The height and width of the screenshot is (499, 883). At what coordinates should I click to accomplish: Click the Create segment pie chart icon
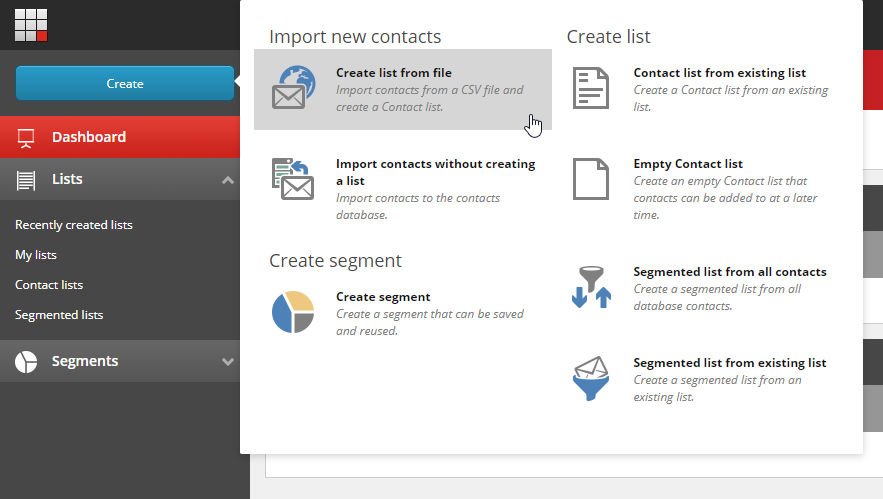click(x=293, y=312)
